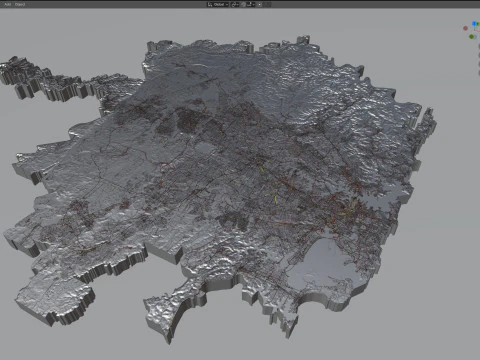Open the pivot point dropdown
Image resolution: width=480 pixels, height=360 pixels.
coord(235,4)
